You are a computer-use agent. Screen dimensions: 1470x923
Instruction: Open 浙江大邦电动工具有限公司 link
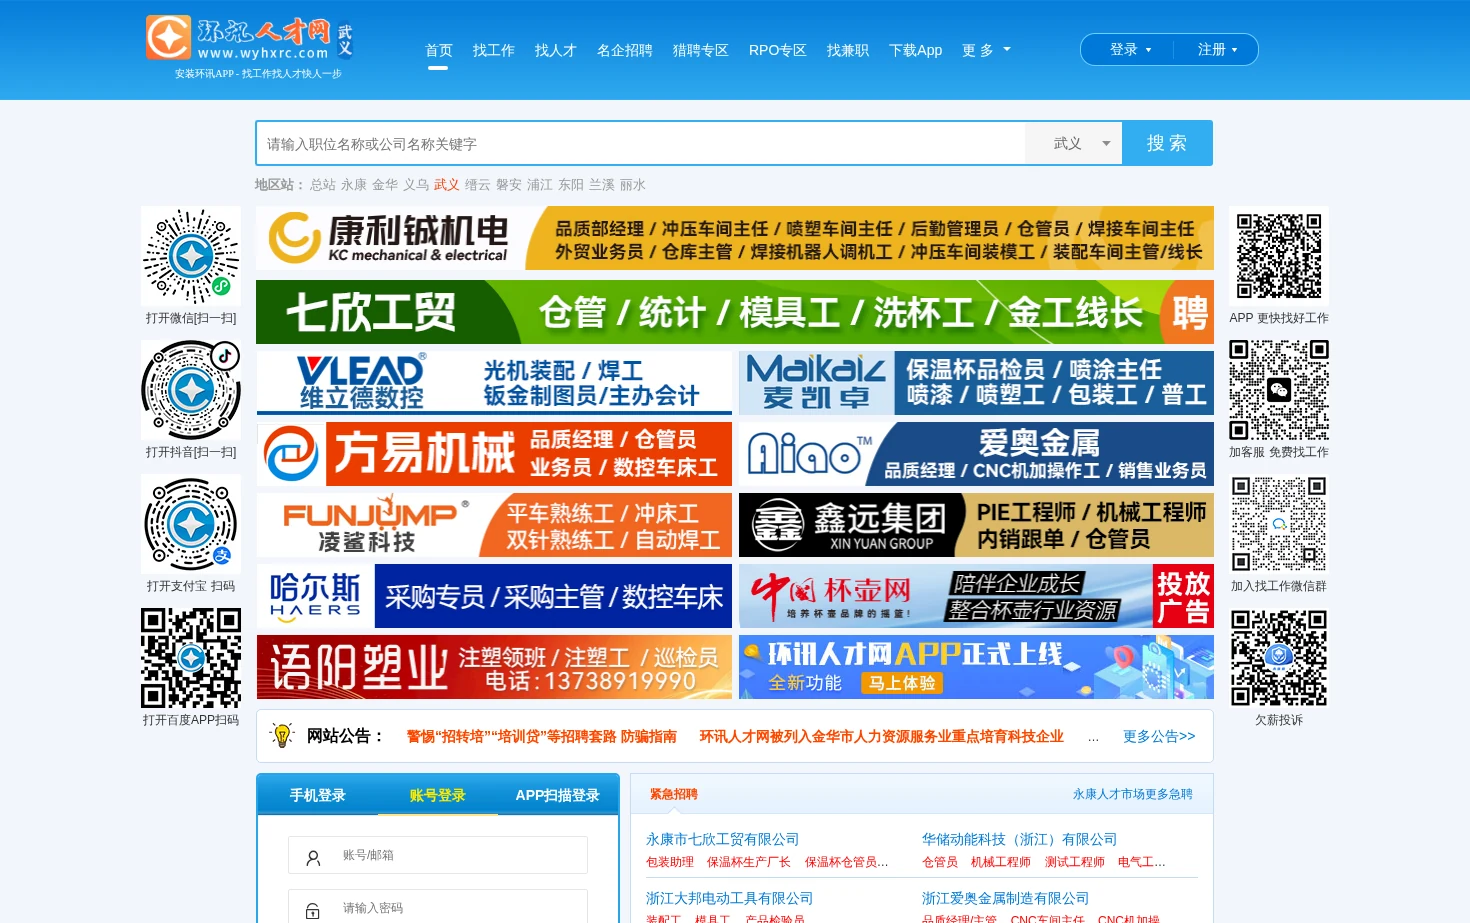pos(729,898)
